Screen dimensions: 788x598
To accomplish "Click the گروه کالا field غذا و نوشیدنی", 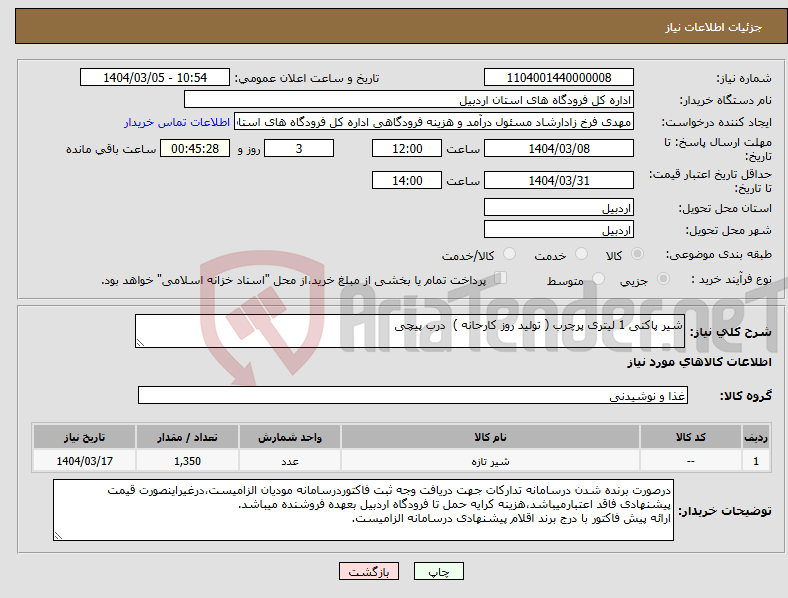I will pos(413,395).
